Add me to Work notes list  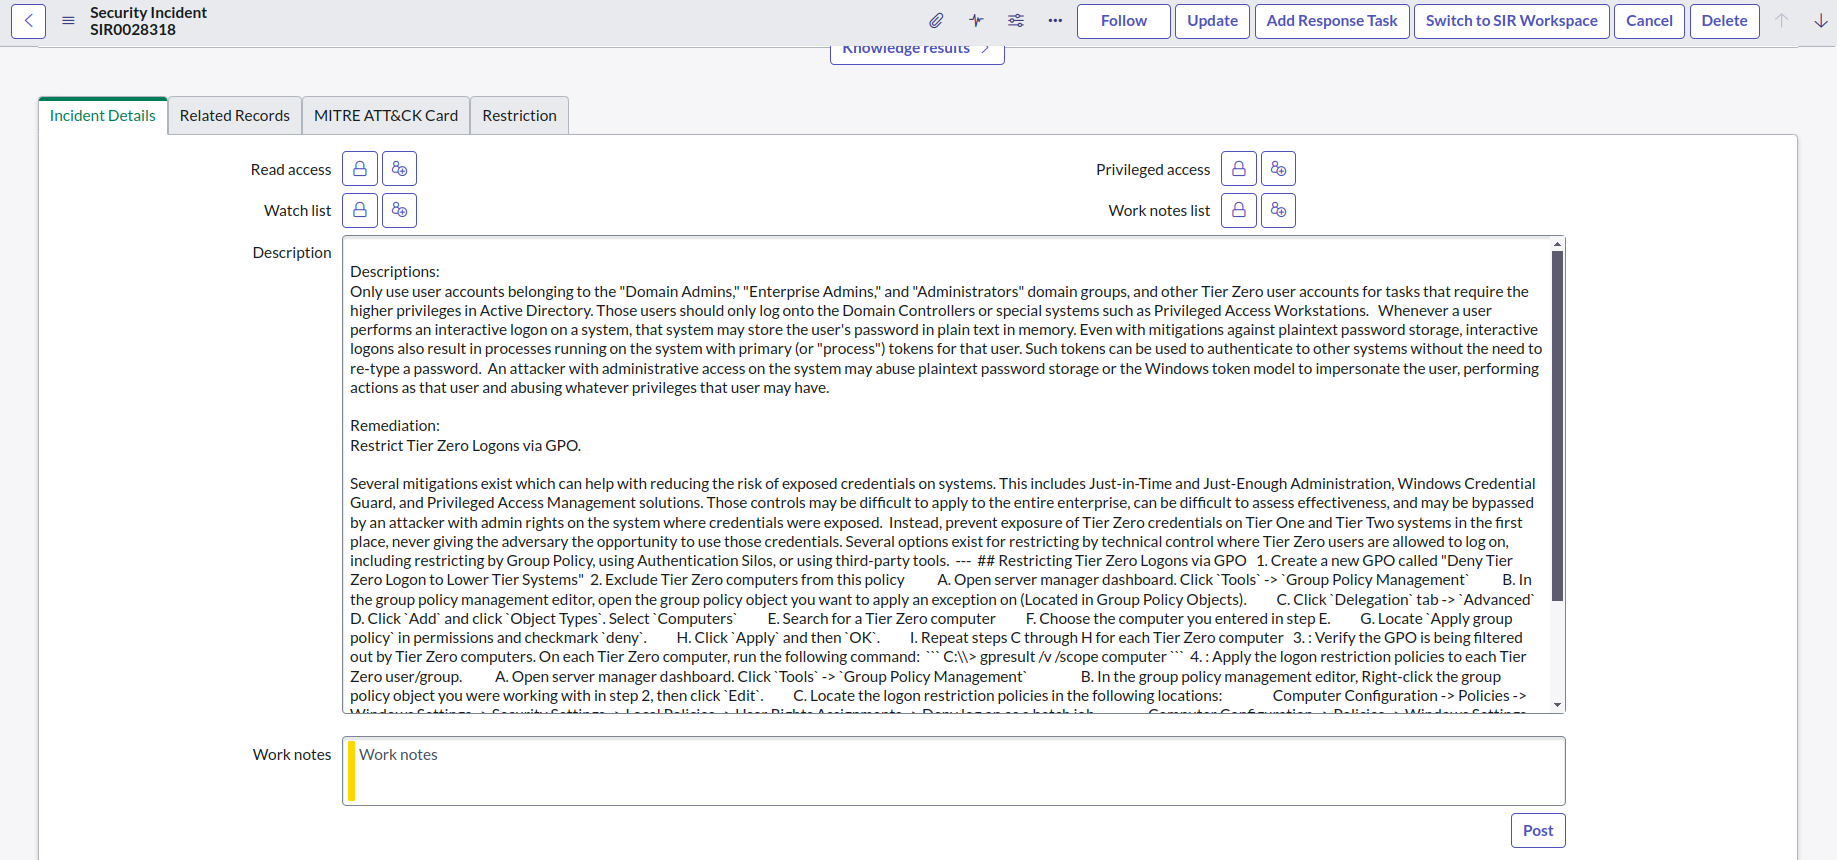point(1278,210)
